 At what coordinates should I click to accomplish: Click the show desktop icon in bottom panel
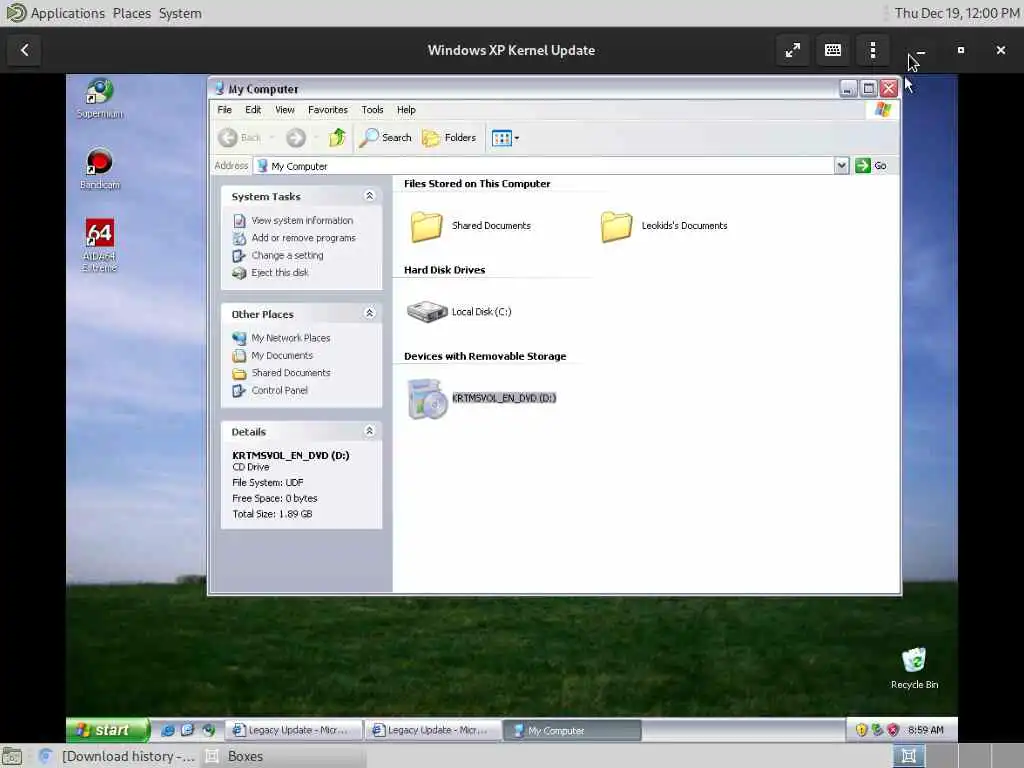tap(12, 756)
